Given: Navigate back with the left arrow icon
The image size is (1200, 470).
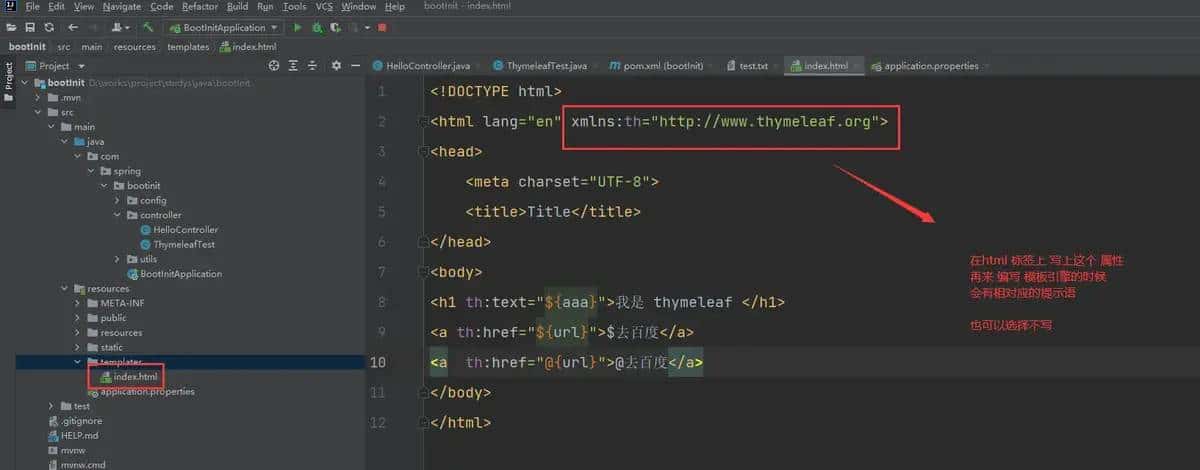Looking at the screenshot, I should coord(73,27).
